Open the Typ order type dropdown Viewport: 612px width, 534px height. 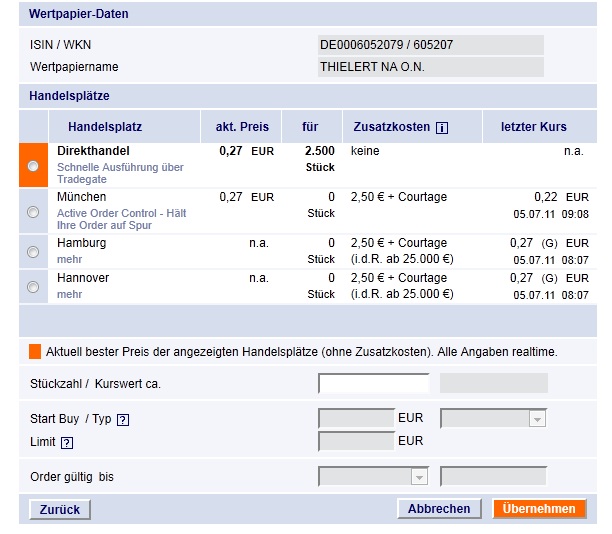pyautogui.click(x=493, y=419)
